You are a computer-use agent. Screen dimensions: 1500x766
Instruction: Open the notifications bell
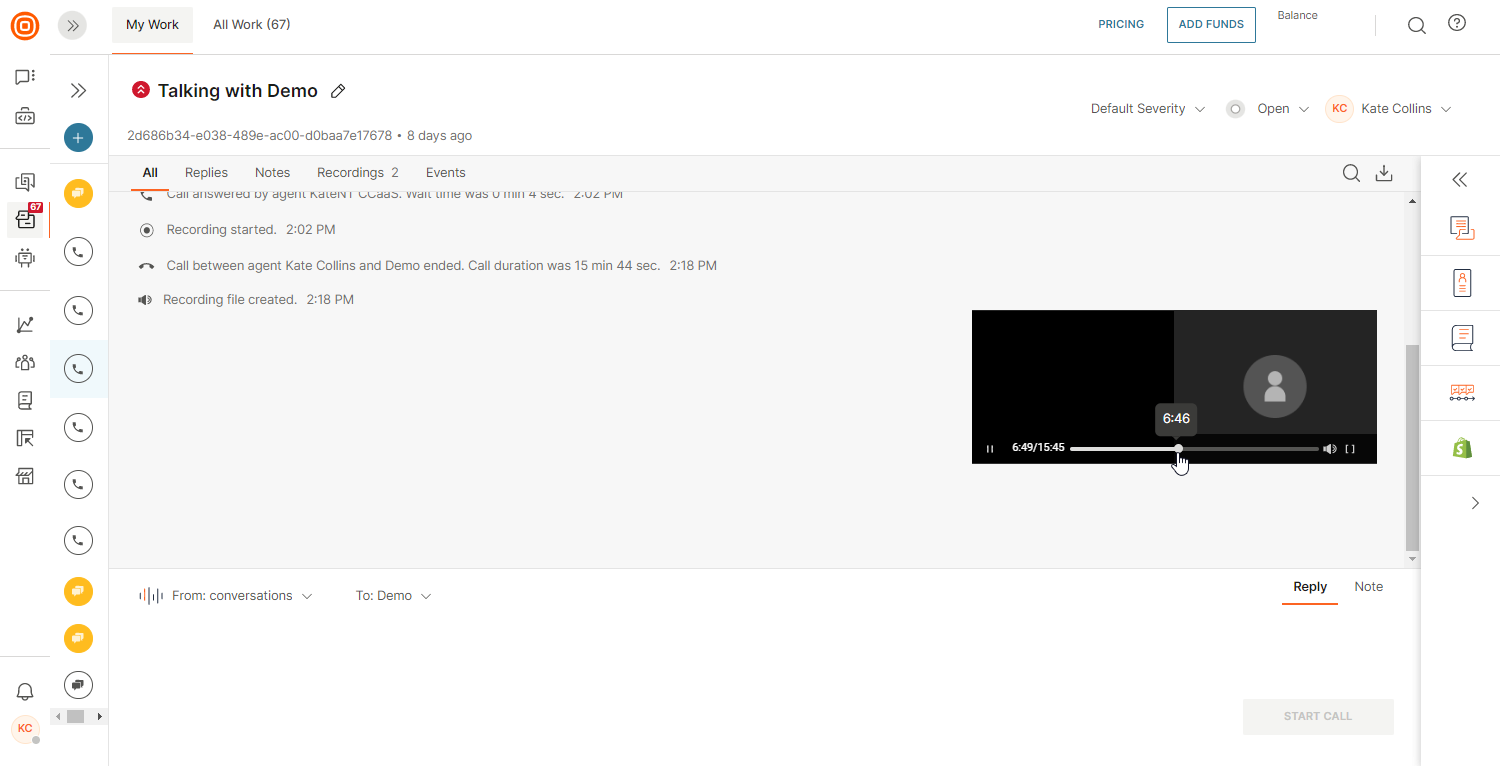coord(25,691)
